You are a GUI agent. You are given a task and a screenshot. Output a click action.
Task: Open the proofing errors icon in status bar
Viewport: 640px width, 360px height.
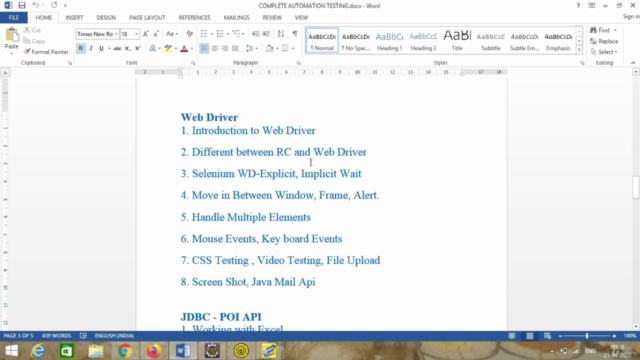click(83, 336)
